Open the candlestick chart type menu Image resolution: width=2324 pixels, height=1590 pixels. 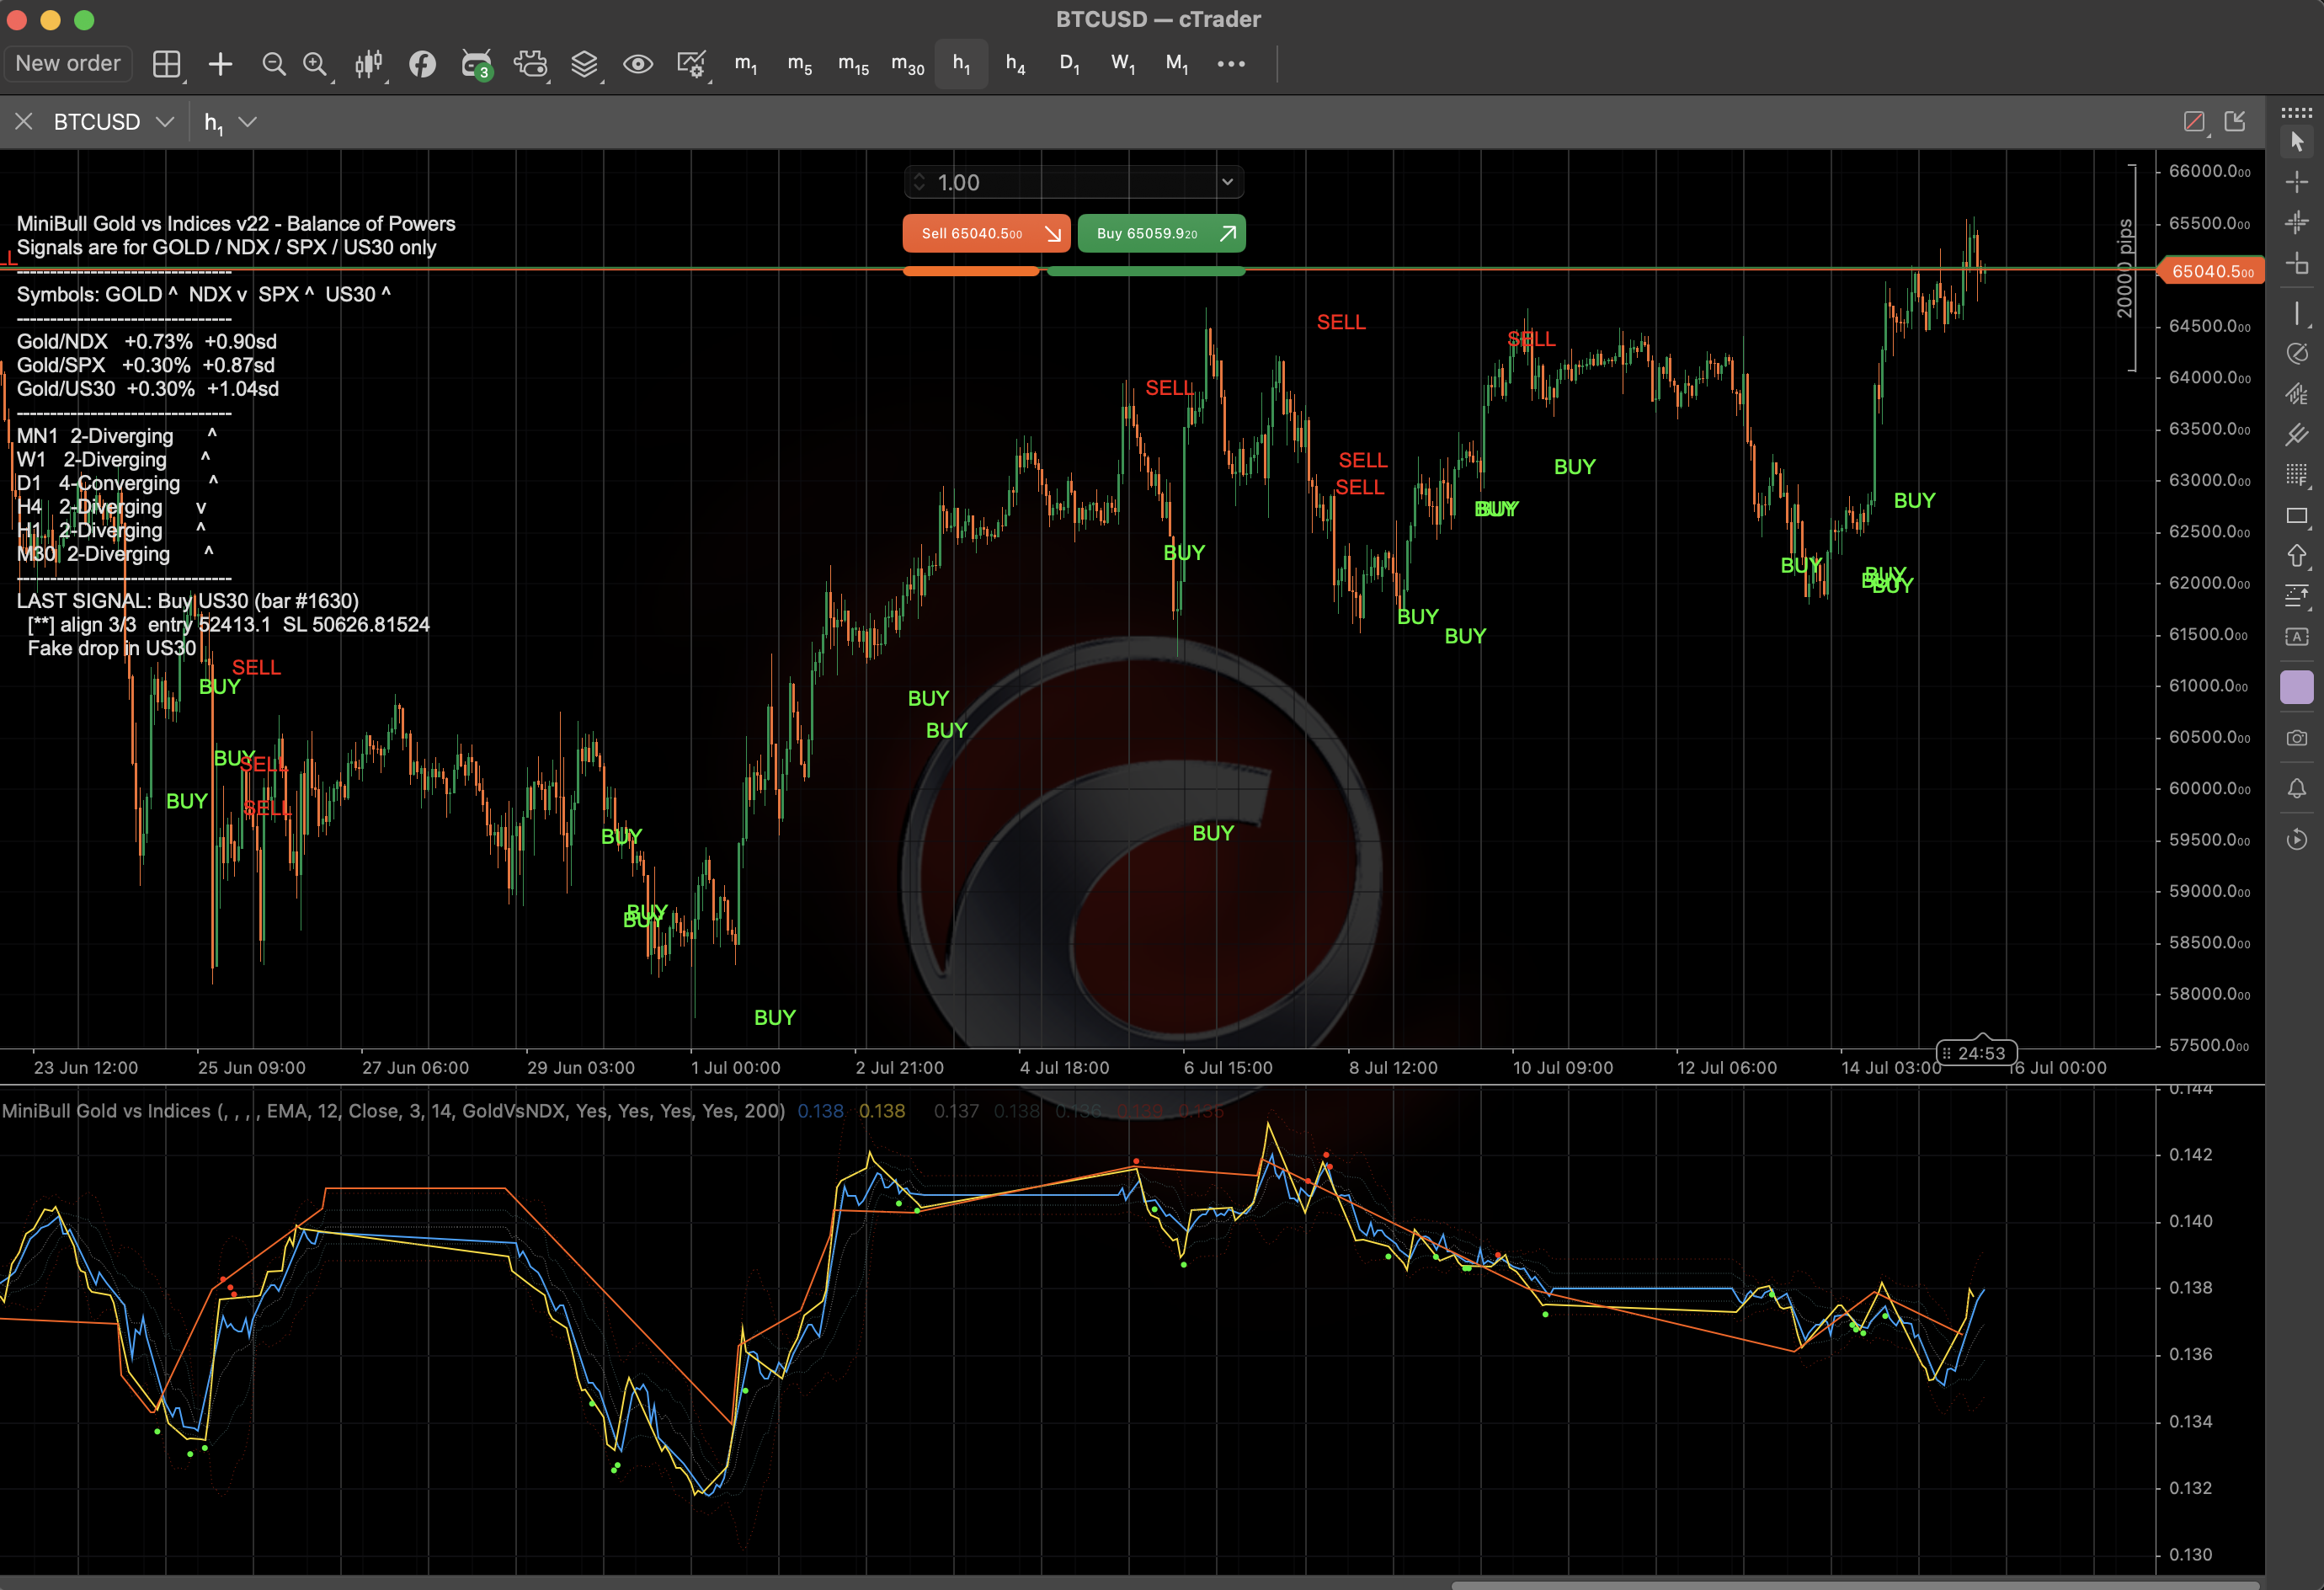tap(368, 64)
